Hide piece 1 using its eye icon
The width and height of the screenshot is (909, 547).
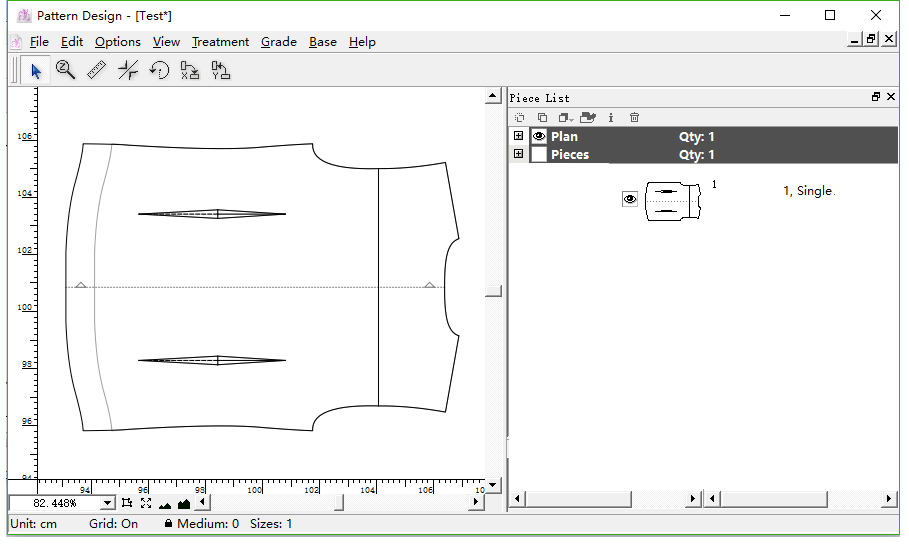[x=630, y=200]
